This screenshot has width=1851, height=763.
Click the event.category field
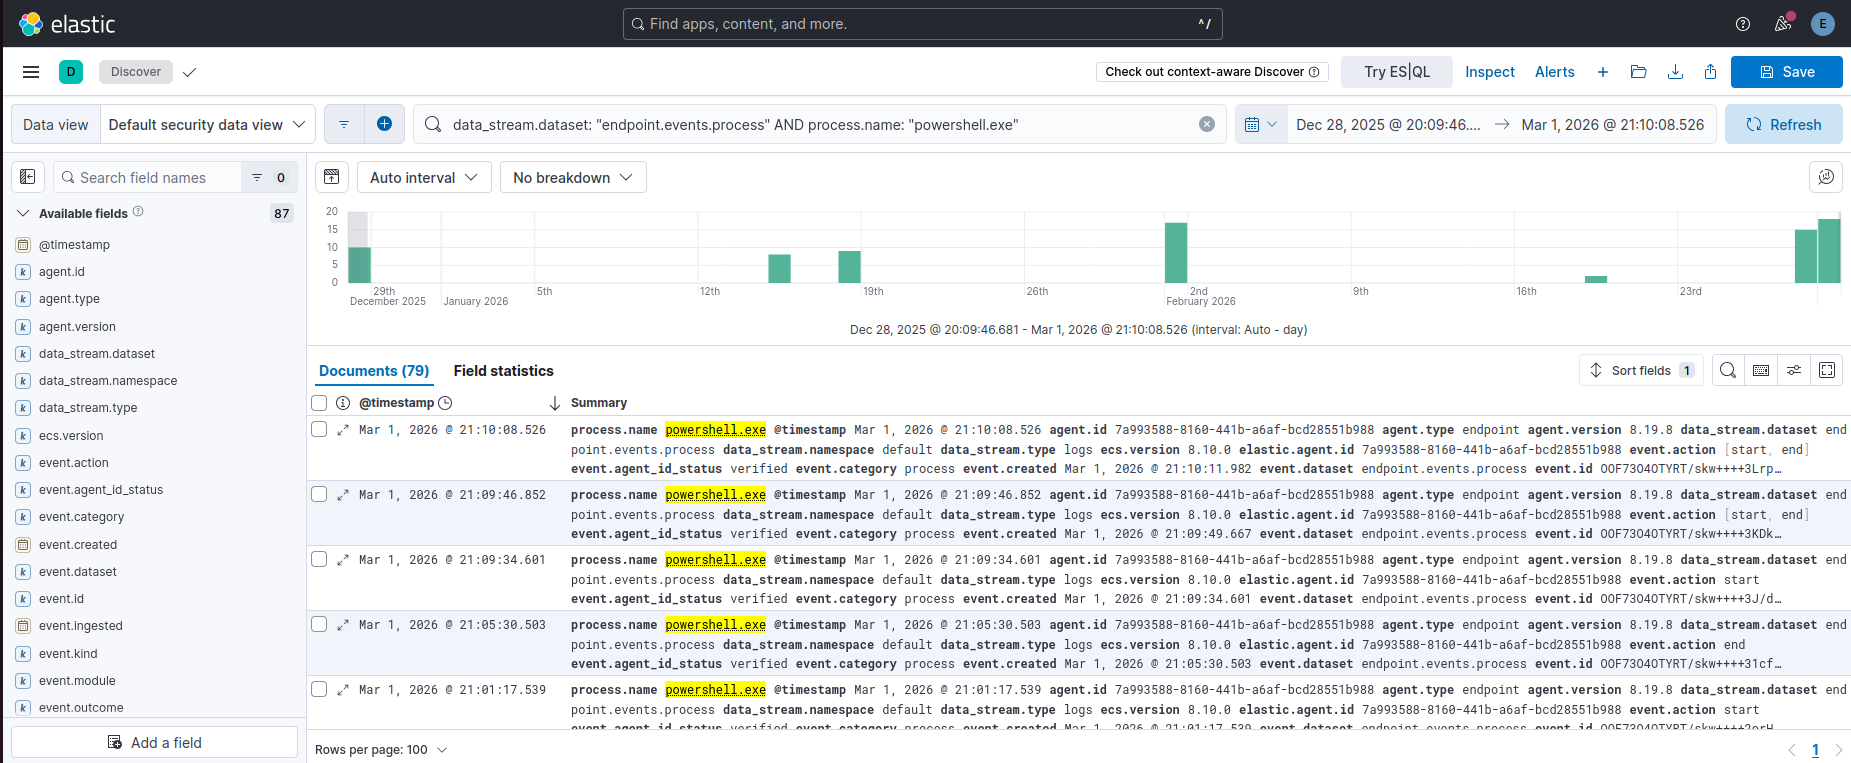pyautogui.click(x=82, y=516)
